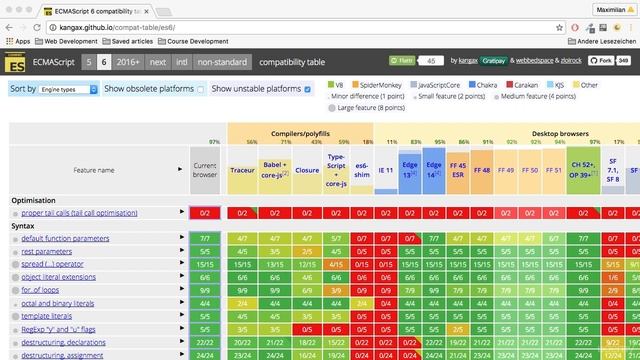Image resolution: width=640 pixels, height=360 pixels.
Task: Bookmark this page with the star icon
Action: pos(559,27)
